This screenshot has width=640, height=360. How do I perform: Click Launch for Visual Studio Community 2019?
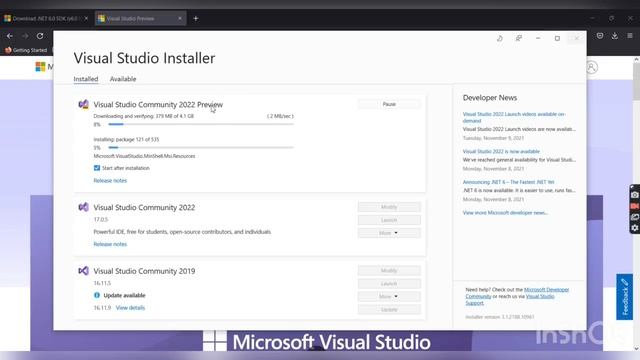pos(389,284)
